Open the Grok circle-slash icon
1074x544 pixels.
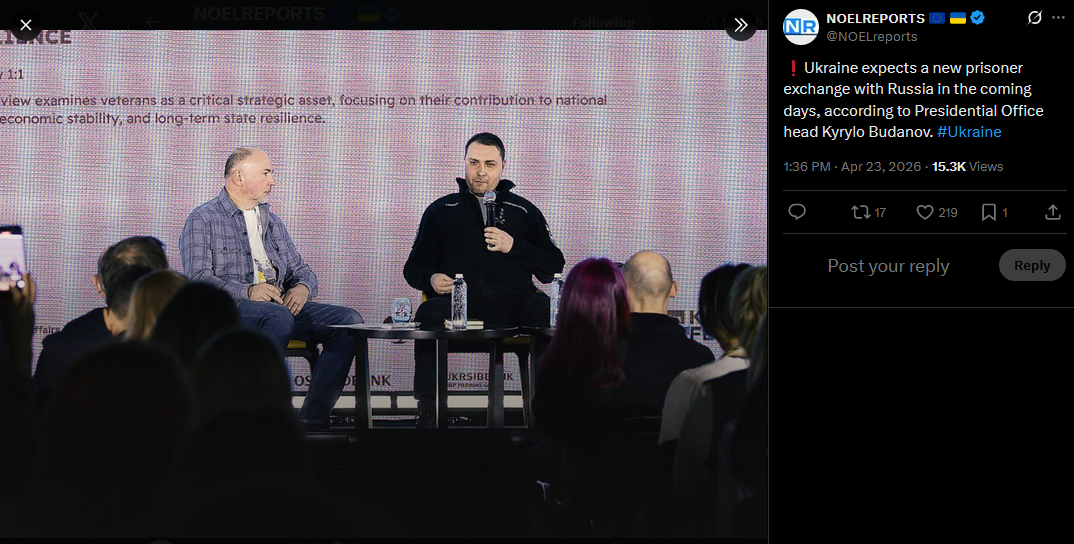click(1034, 18)
